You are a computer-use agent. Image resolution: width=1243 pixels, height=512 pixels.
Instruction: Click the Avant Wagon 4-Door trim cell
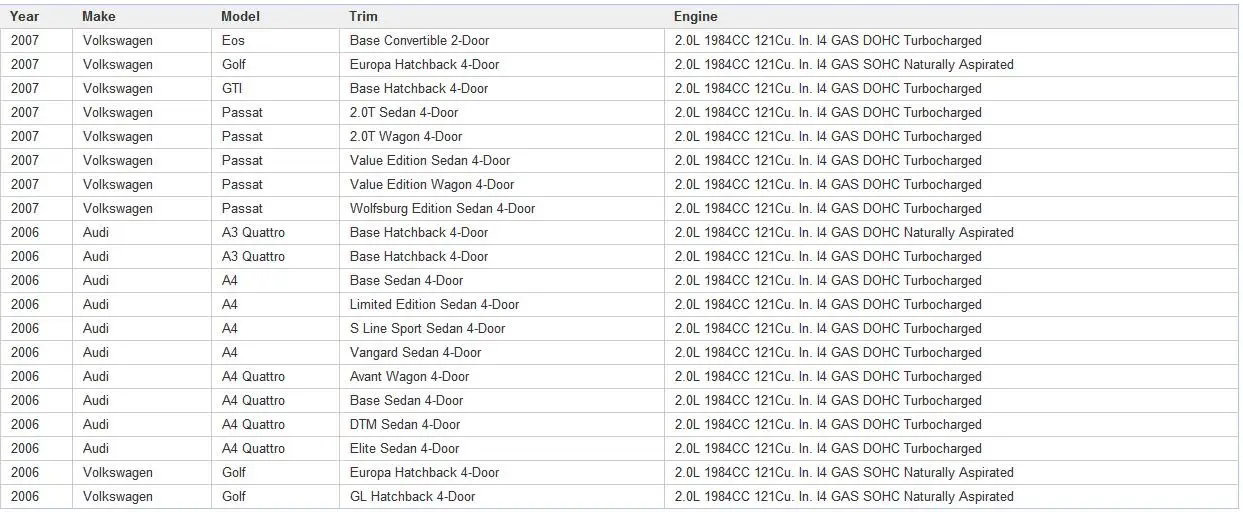[x=409, y=377]
